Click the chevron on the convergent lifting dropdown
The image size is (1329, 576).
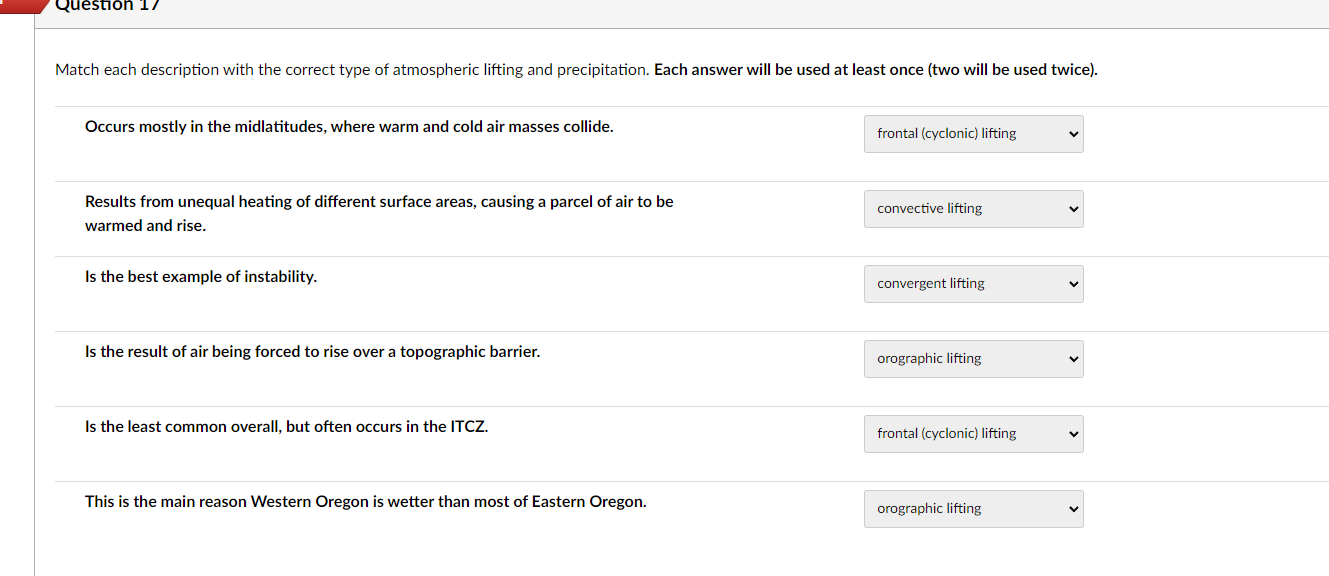[x=1072, y=283]
